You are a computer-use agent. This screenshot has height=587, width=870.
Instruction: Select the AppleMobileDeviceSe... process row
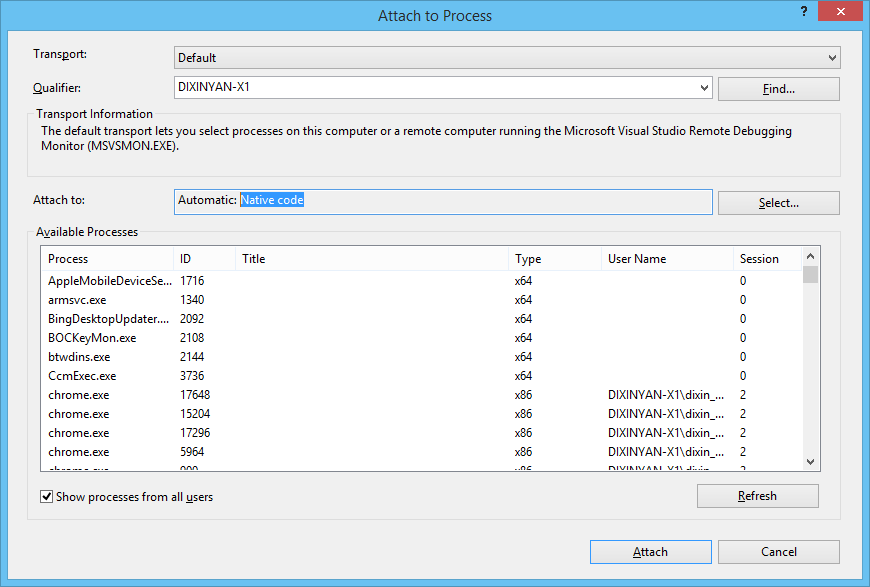pos(422,281)
